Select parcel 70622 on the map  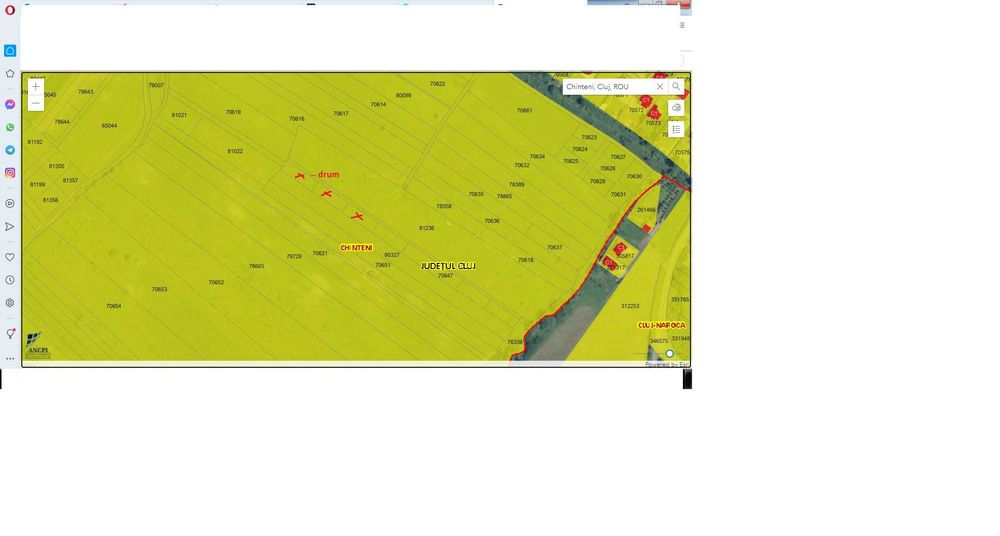(438, 84)
